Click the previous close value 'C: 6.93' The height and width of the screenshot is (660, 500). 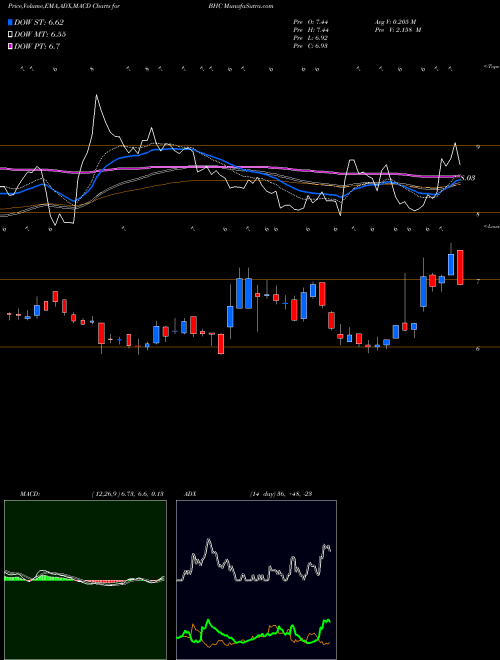tap(317, 46)
